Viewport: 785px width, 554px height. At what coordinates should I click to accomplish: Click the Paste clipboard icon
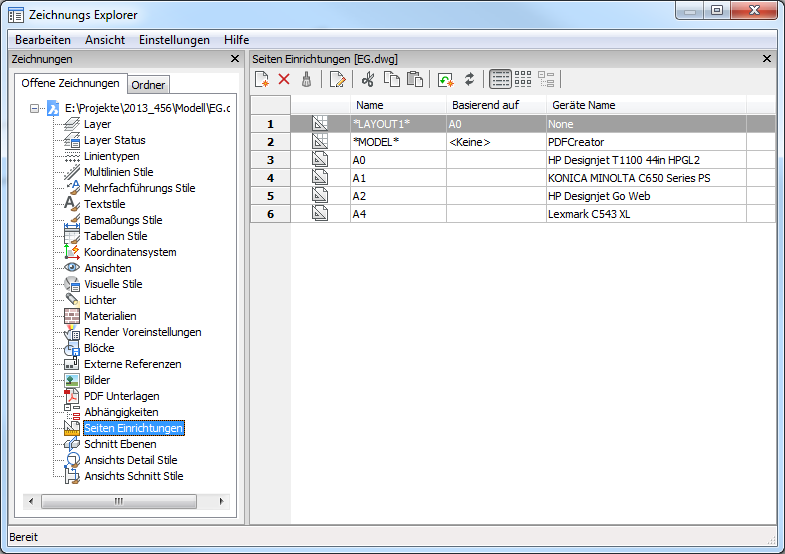click(414, 79)
